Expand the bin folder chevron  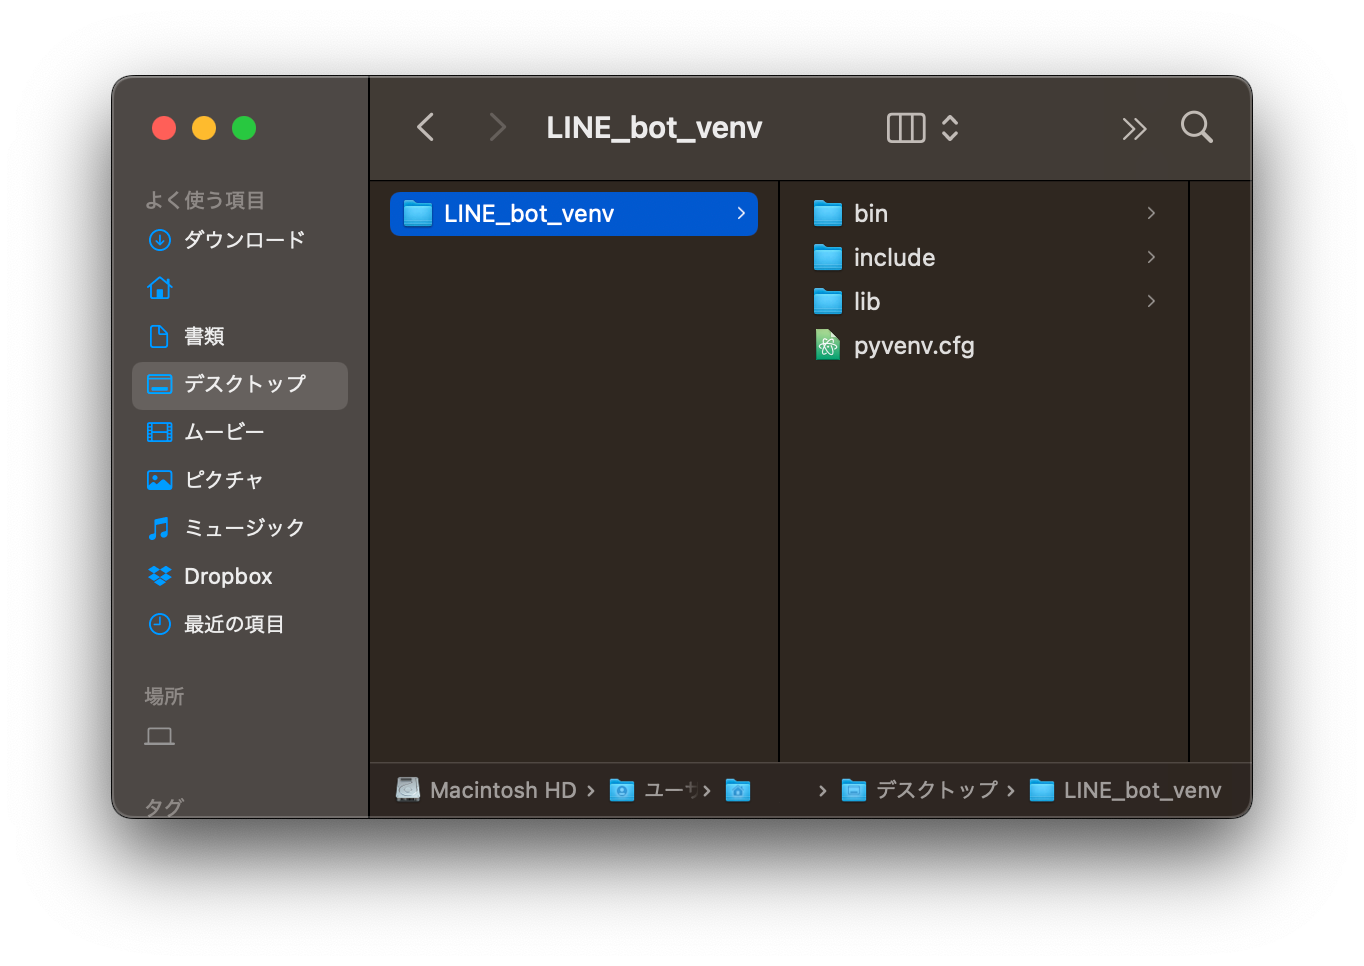tap(1151, 213)
